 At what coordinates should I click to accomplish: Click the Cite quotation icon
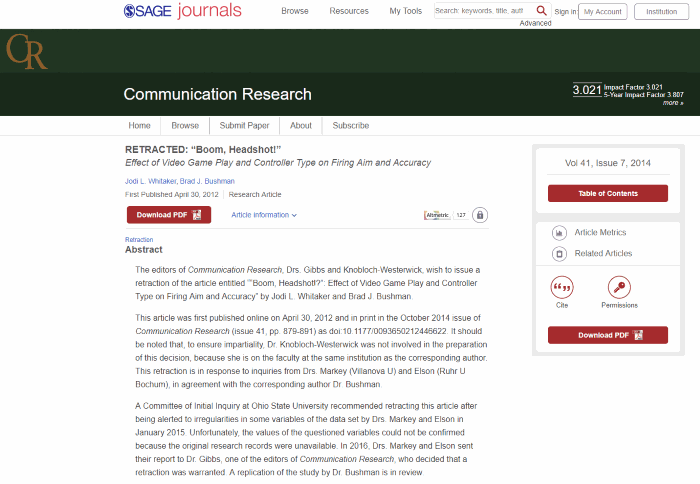(x=562, y=287)
